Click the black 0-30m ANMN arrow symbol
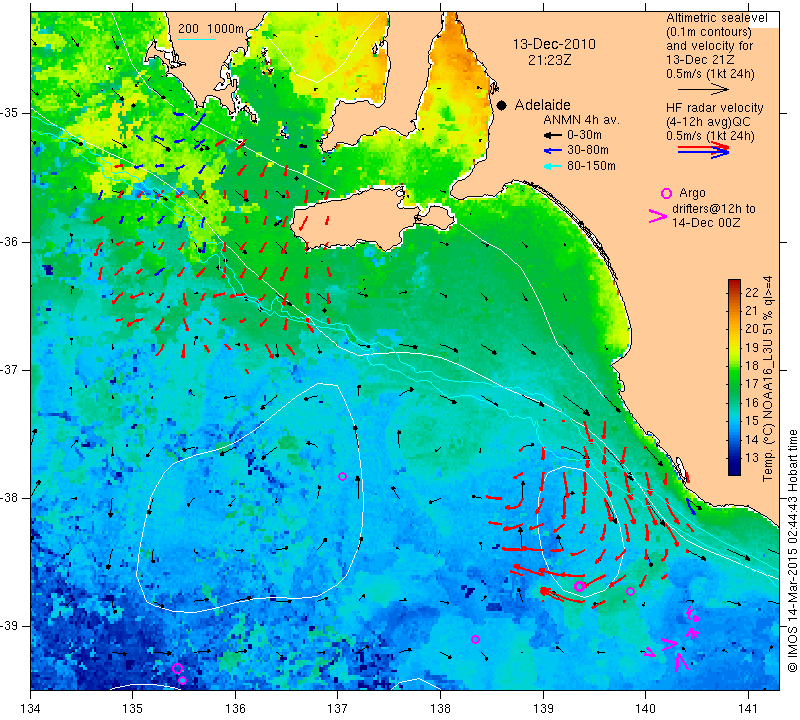800x720 pixels. tap(552, 136)
